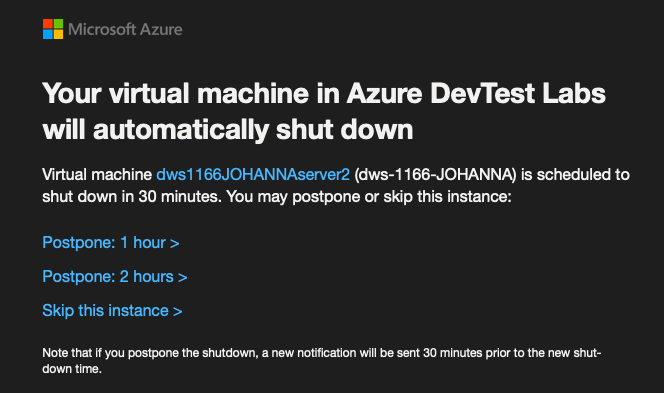The height and width of the screenshot is (393, 664).
Task: Click the lab name (dws-1166-JOHANNA) text
Action: (435, 174)
